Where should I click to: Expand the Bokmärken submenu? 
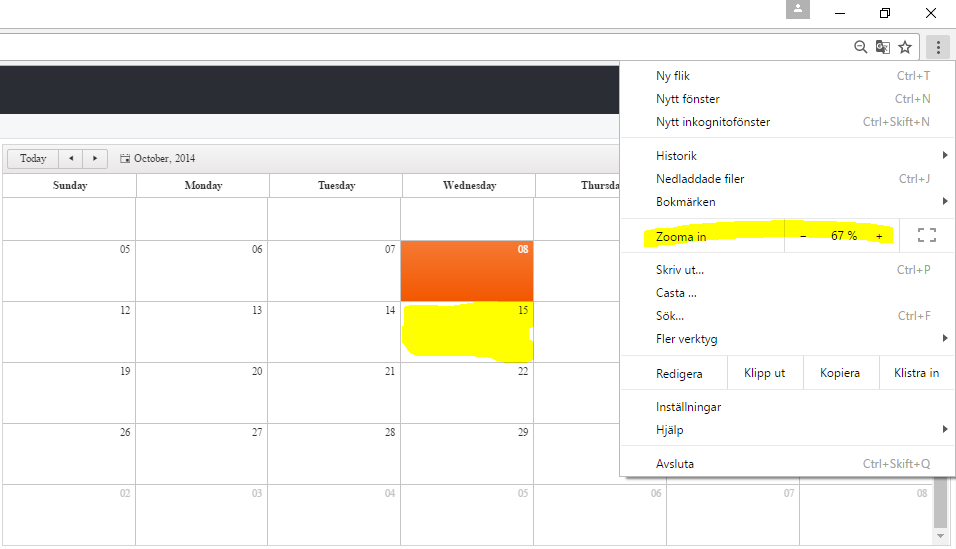[x=787, y=202]
